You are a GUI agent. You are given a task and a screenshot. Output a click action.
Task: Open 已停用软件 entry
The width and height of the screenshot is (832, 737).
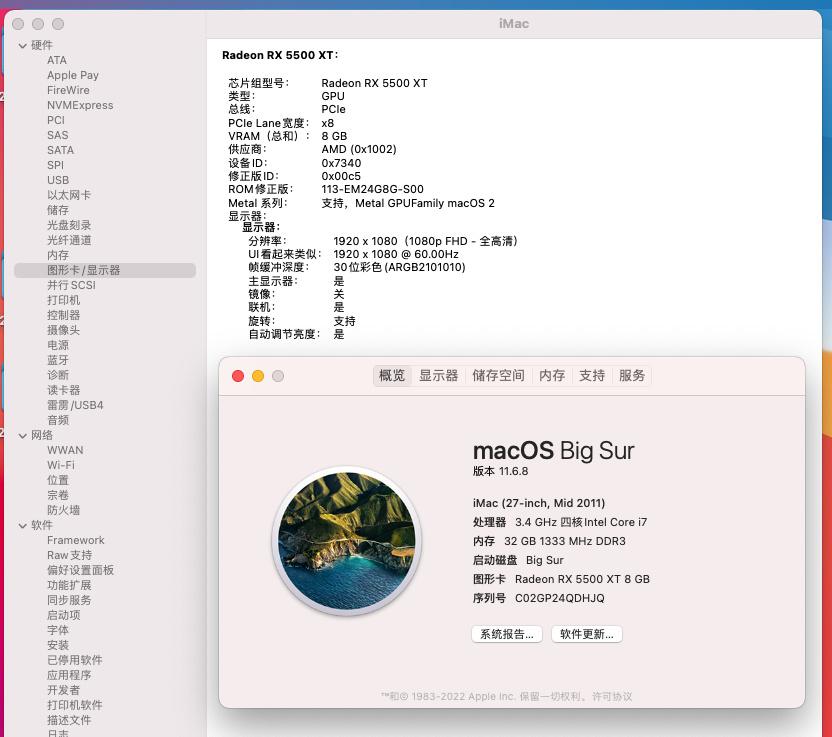click(74, 660)
